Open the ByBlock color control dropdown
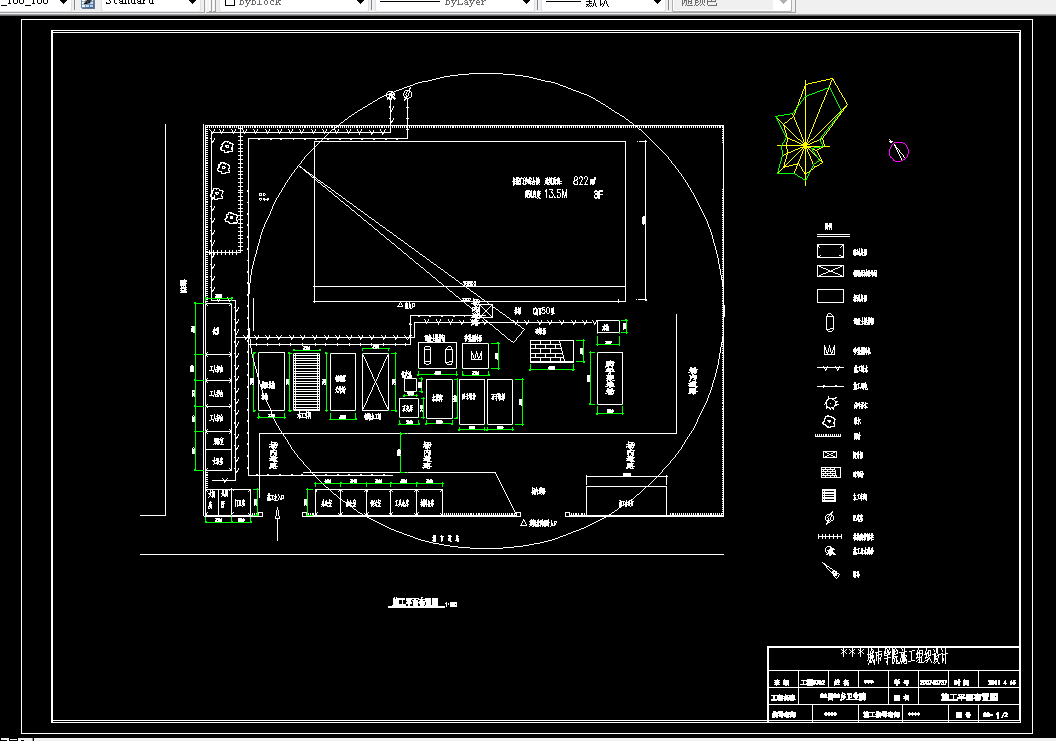This screenshot has height=741, width=1056. [x=360, y=3]
